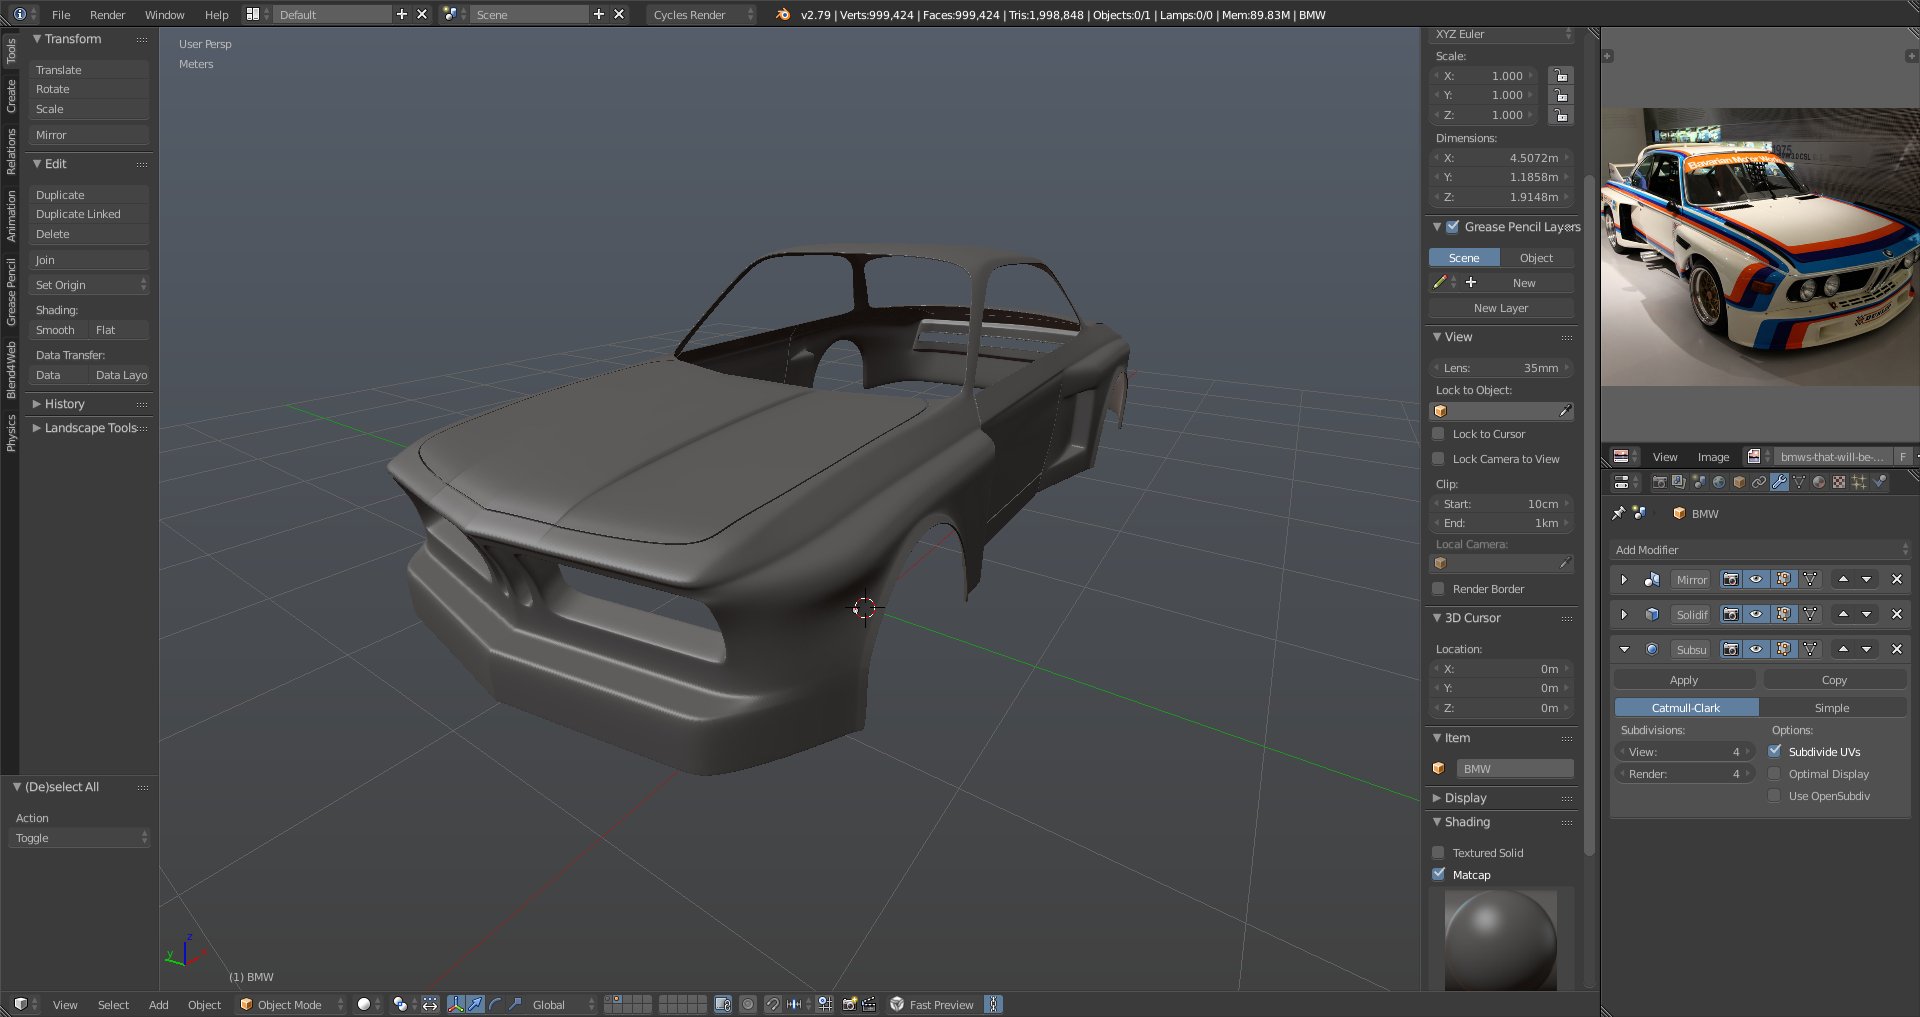This screenshot has width=1920, height=1017.
Task: Select the rotate manipulator arc icon
Action: pos(496,1004)
